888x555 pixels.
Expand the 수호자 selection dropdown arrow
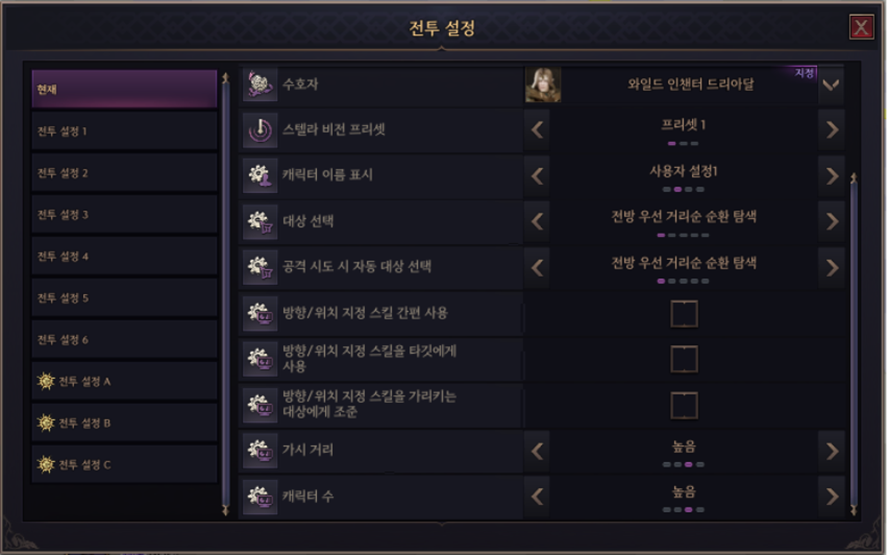(x=831, y=86)
